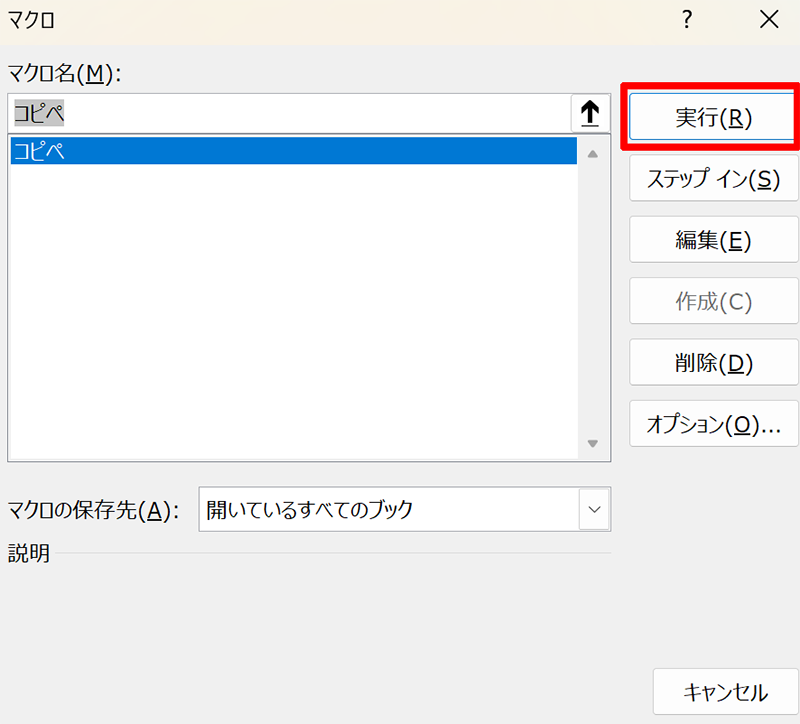The width and height of the screenshot is (800, 724).
Task: Click the macro list scrollbar track
Action: pyautogui.click(x=592, y=300)
